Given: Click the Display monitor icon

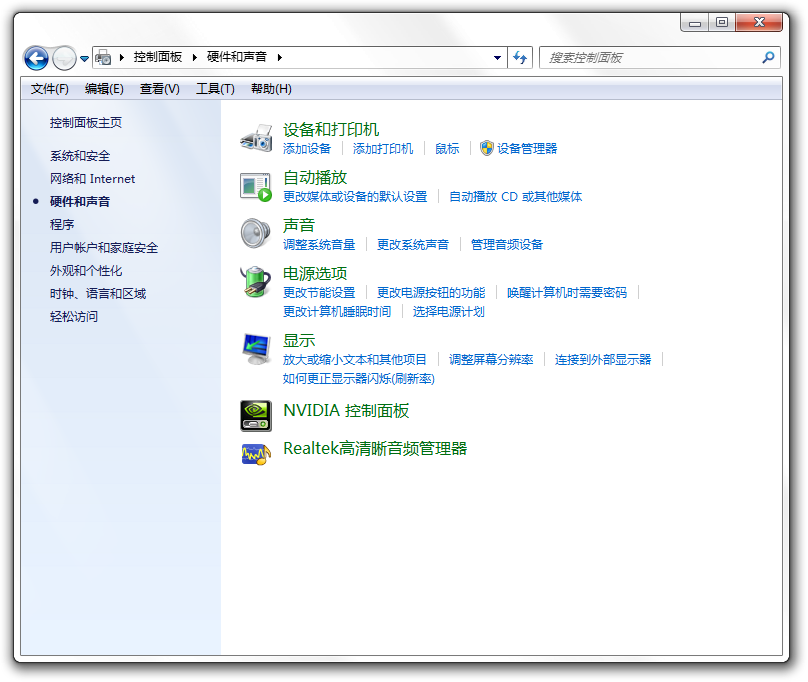Looking at the screenshot, I should (x=256, y=349).
